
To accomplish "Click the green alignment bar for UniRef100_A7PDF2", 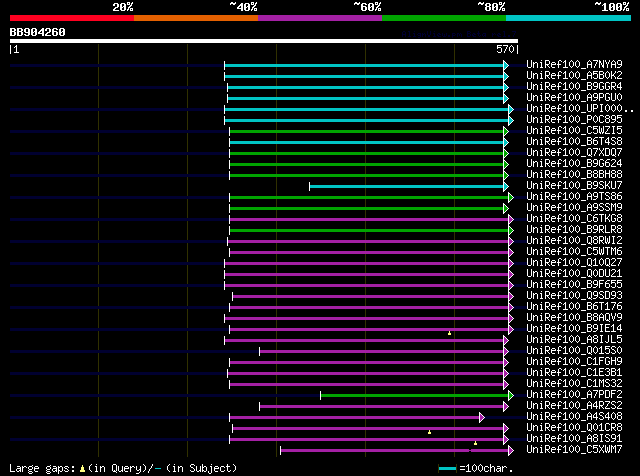I will pos(415,396).
